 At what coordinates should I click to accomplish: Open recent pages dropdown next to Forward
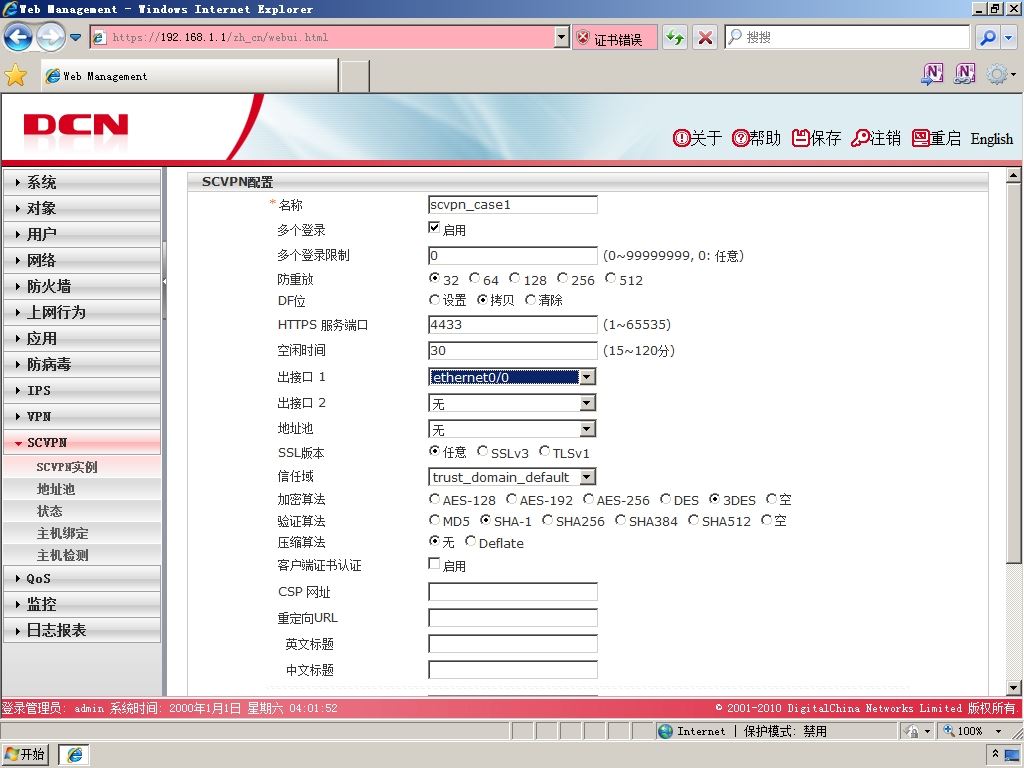click(x=76, y=37)
